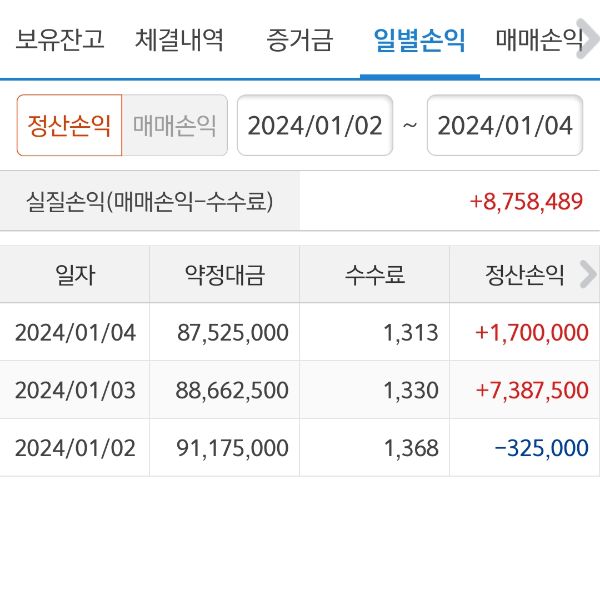The image size is (600, 600).
Task: Click the 정산손익 column header
Action: point(525,275)
